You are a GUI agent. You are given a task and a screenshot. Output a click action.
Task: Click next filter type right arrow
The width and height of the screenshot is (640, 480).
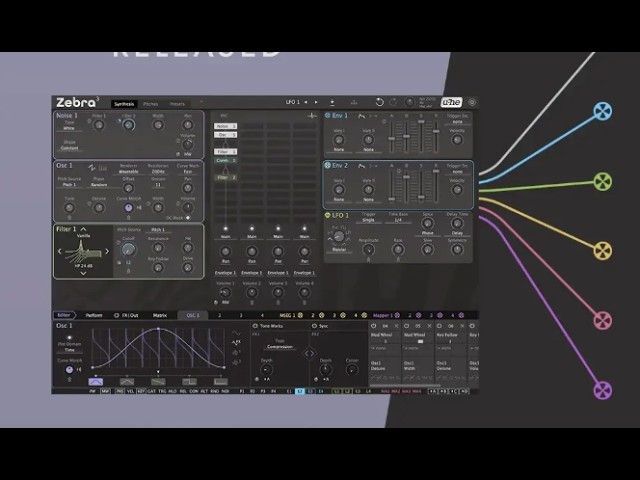tap(107, 251)
